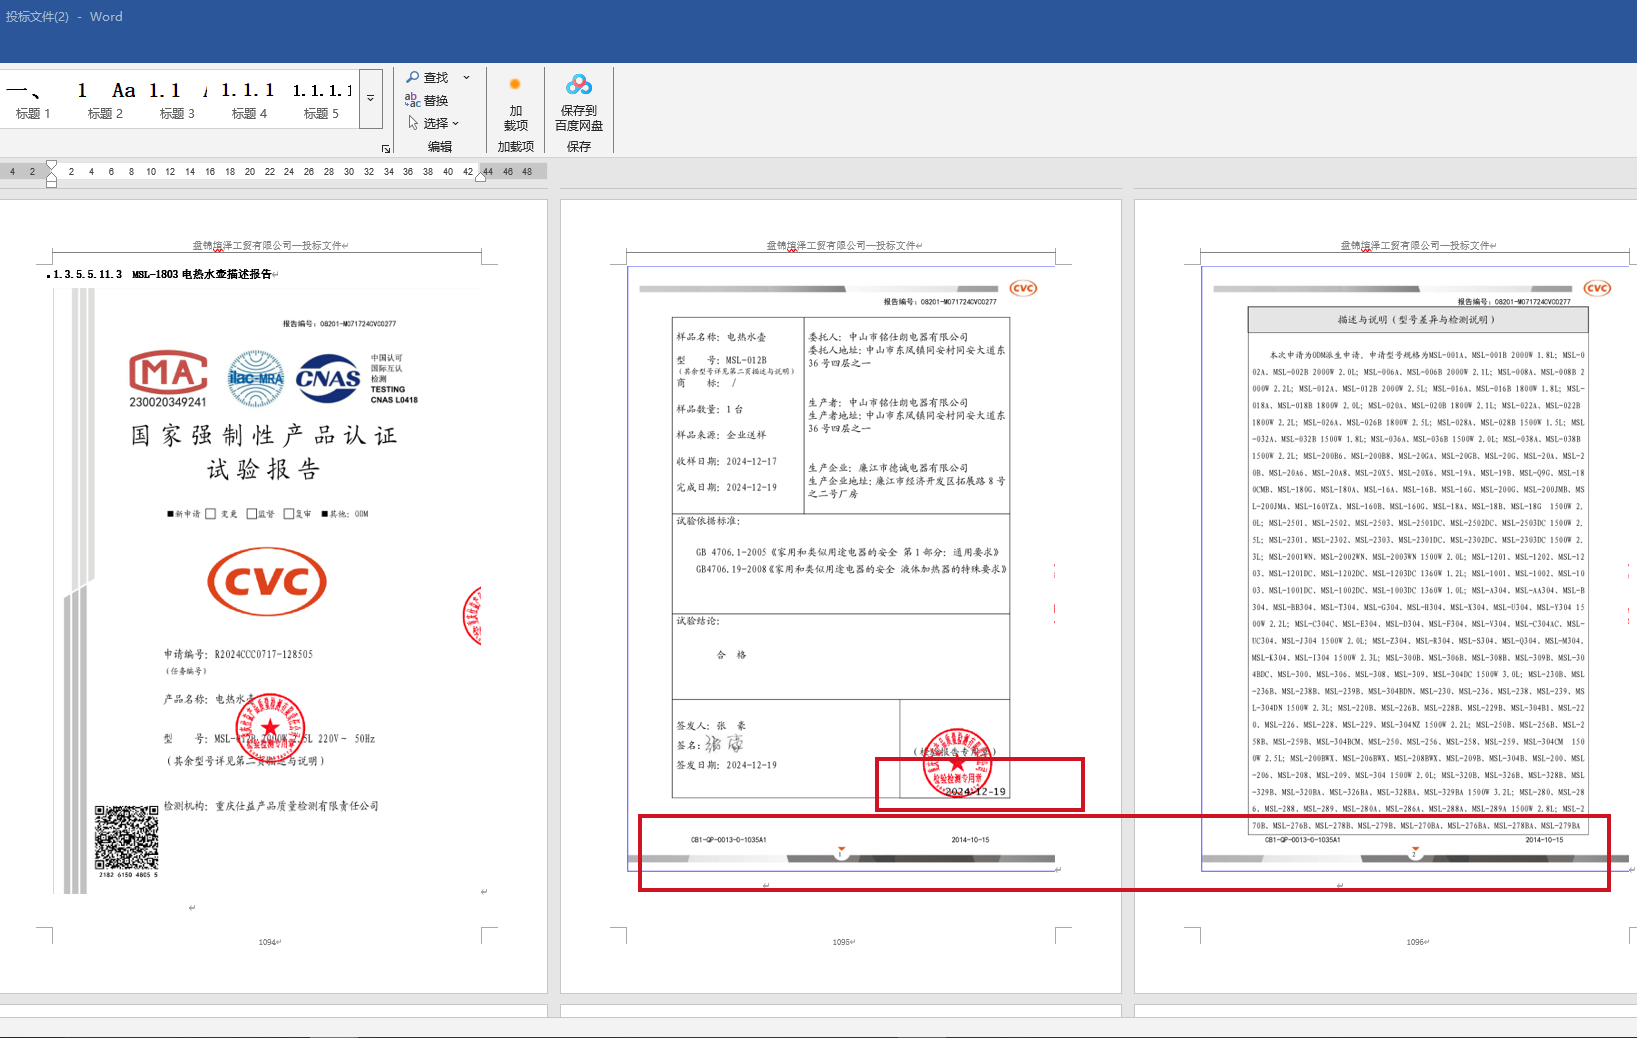1637x1038 pixels.
Task: Click the large CVC logo on cover page
Action: [267, 581]
